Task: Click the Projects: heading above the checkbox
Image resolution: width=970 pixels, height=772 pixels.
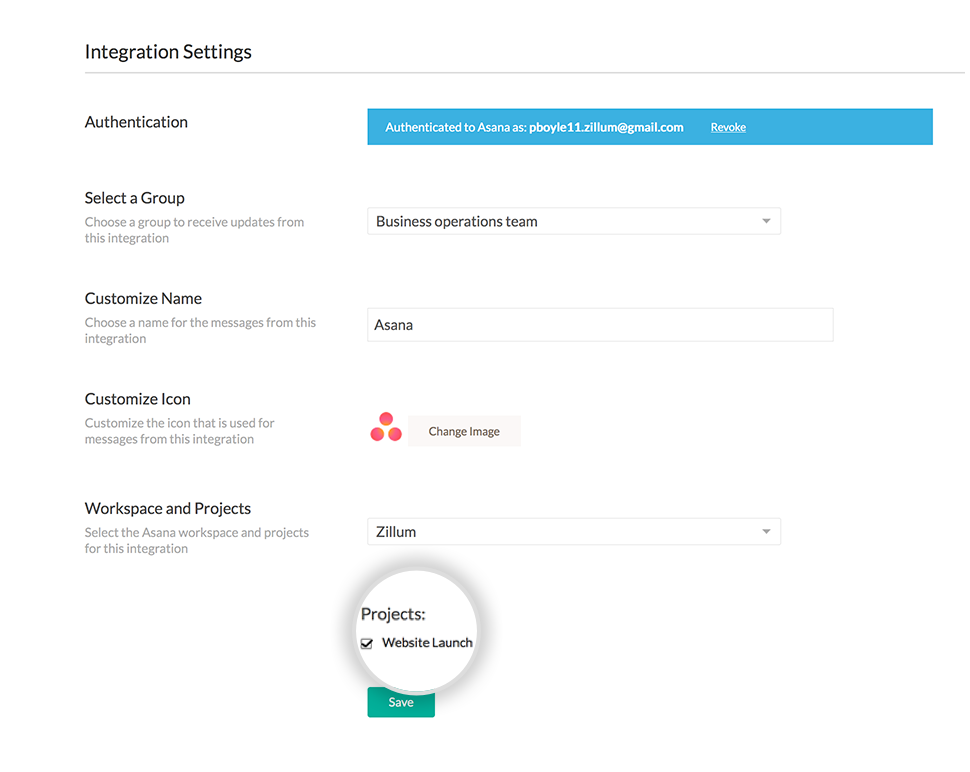Action: point(393,614)
